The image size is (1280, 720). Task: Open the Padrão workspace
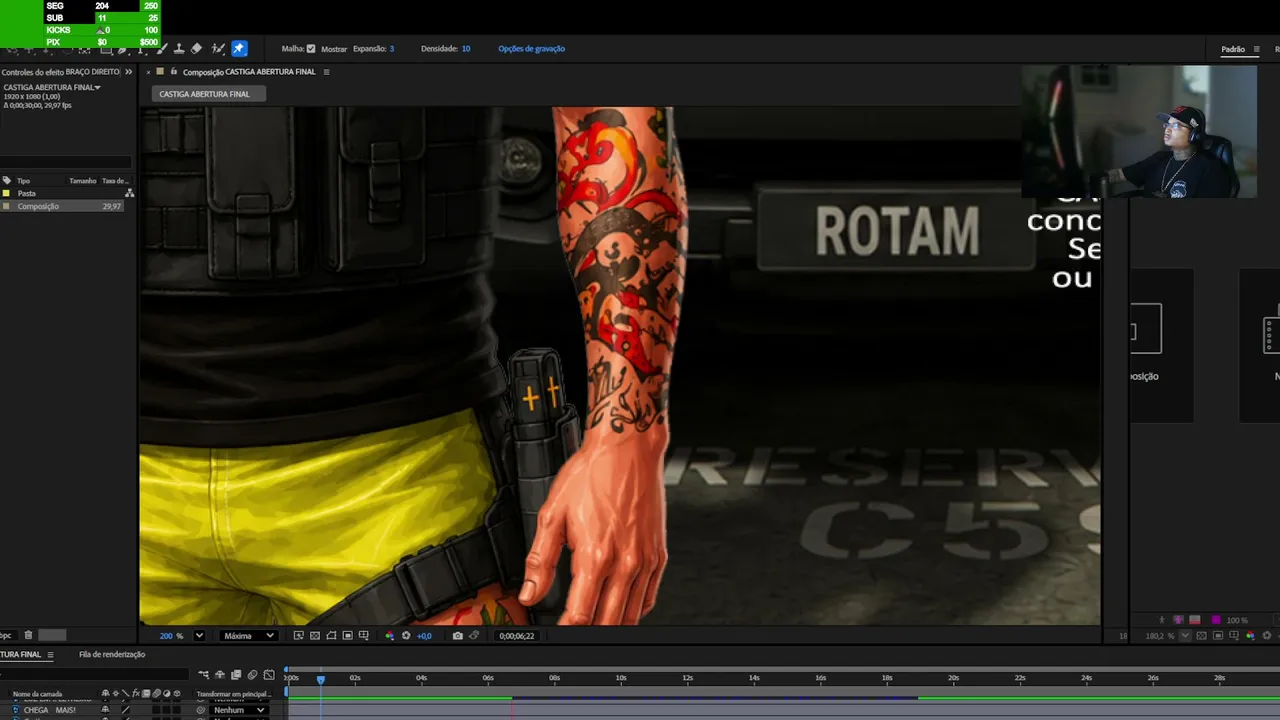click(x=1233, y=49)
